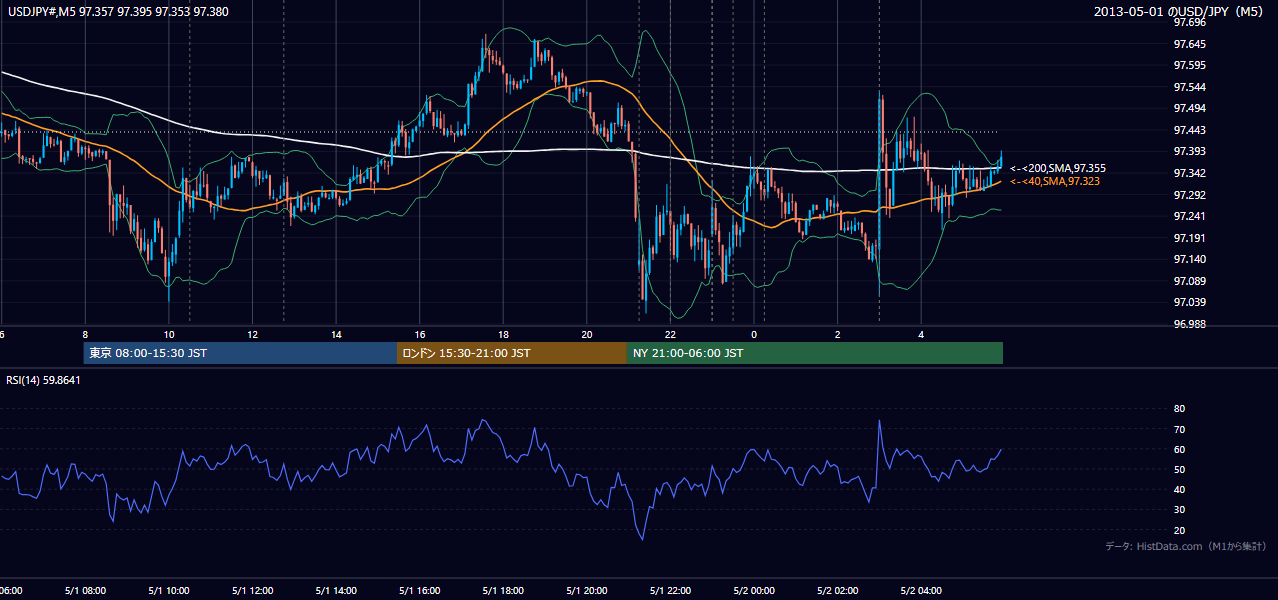This screenshot has width=1278, height=600.
Task: Click the 5/1 18:00 bottom time label
Action: tap(503, 591)
